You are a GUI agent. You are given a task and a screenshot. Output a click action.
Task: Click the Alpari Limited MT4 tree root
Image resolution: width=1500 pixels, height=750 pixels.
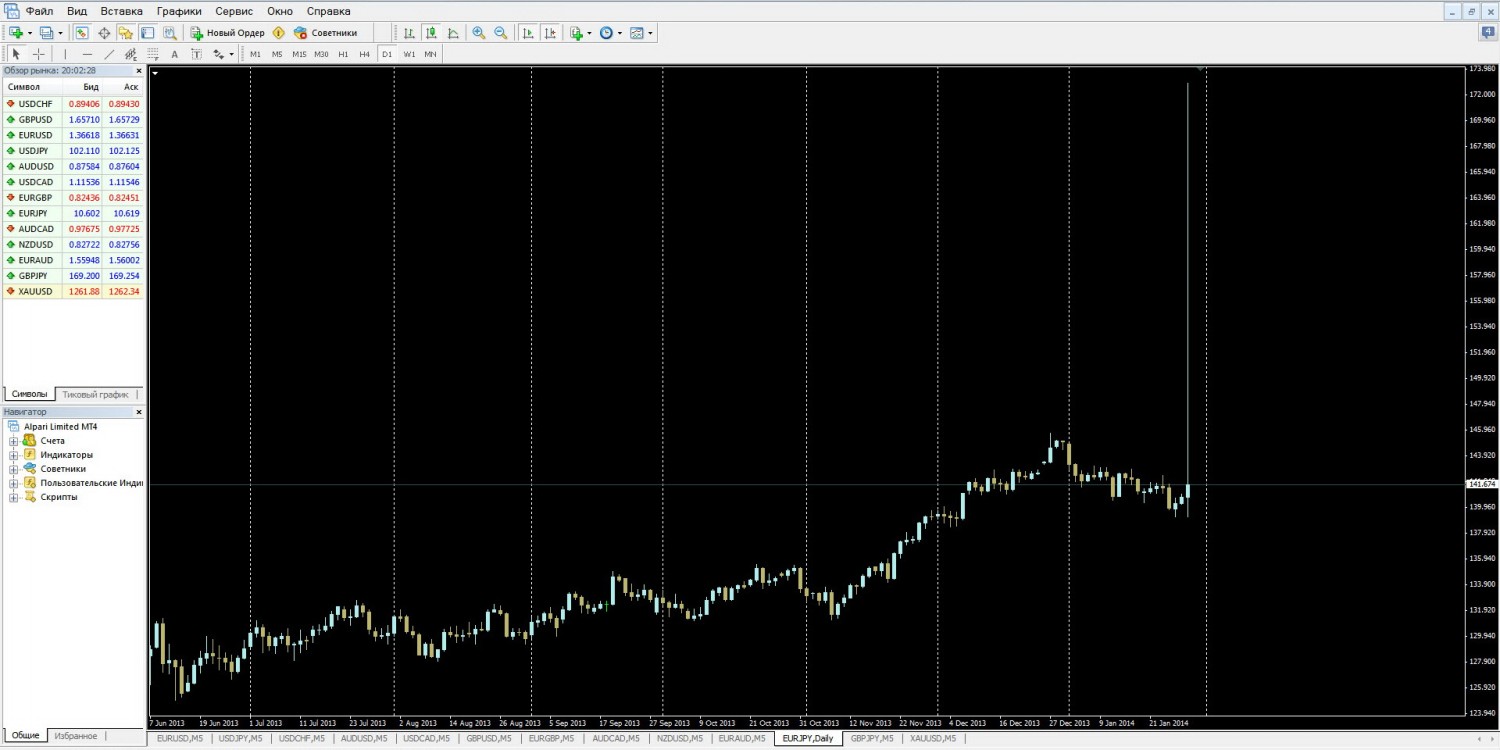point(60,426)
